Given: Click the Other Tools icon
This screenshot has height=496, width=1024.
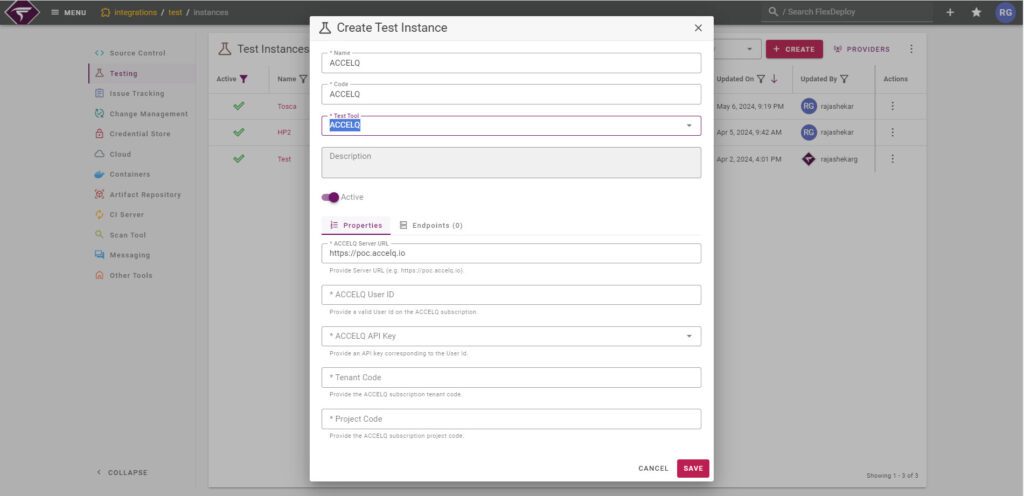Looking at the screenshot, I should click(99, 275).
